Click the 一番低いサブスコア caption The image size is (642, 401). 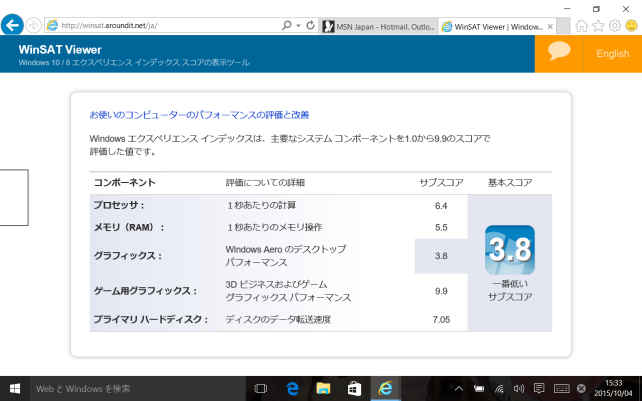510,290
